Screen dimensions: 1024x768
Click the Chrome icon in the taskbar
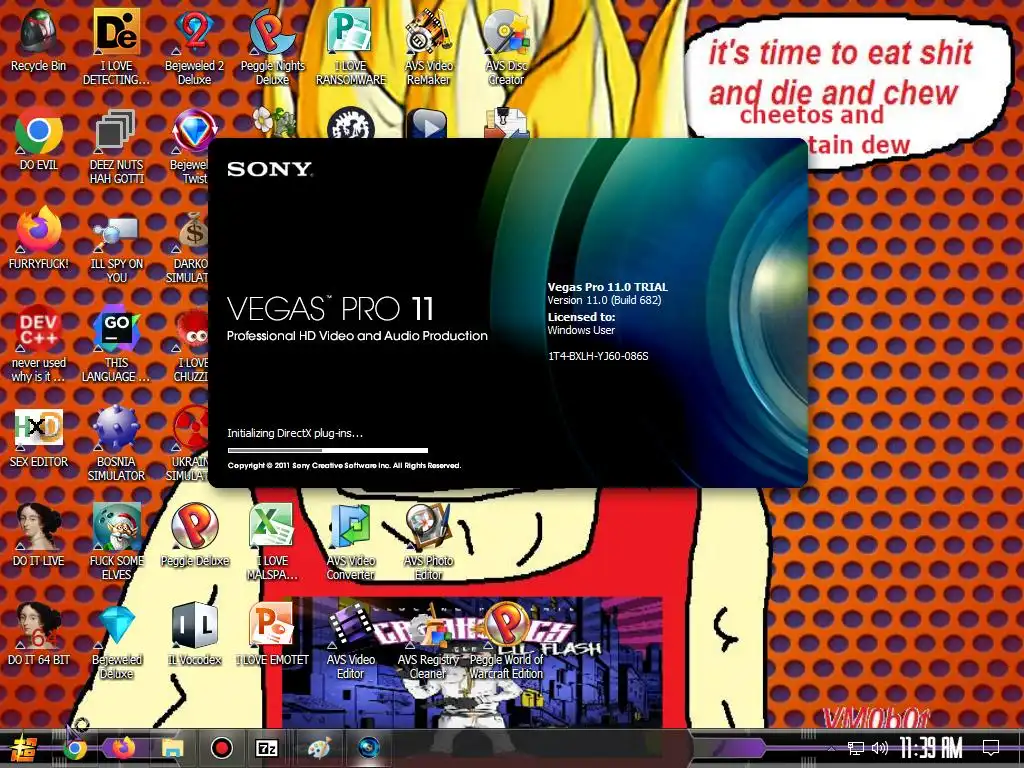pos(74,748)
